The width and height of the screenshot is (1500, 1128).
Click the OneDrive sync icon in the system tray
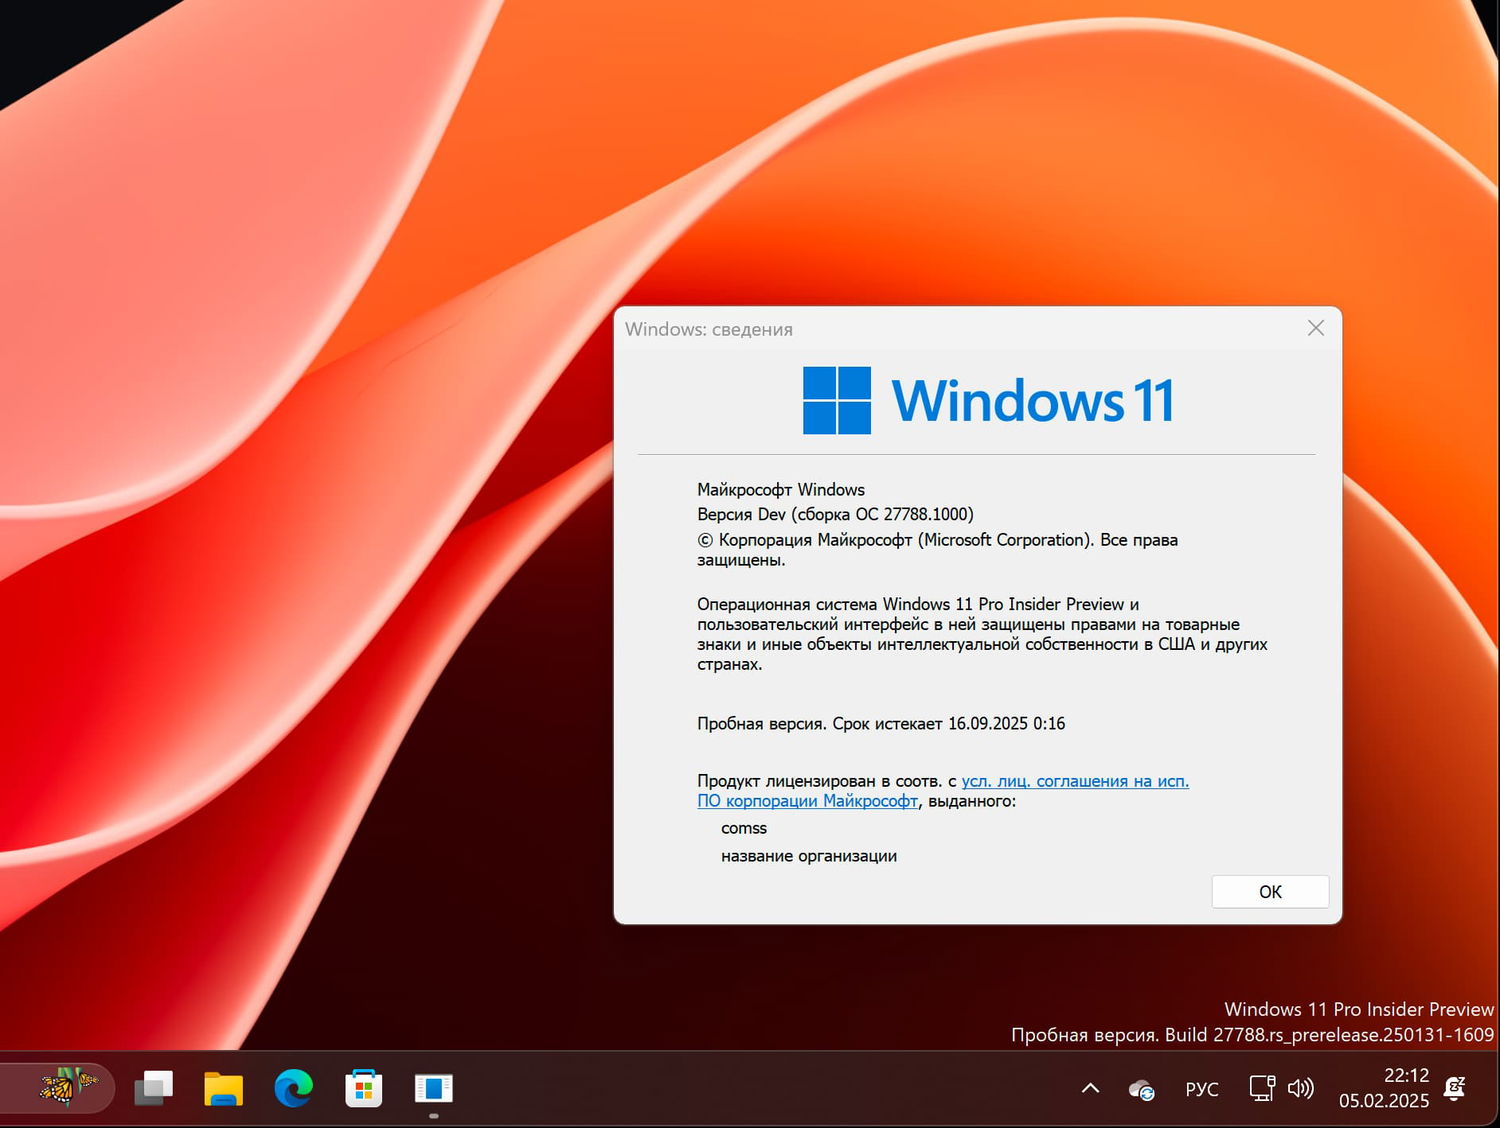click(1140, 1088)
